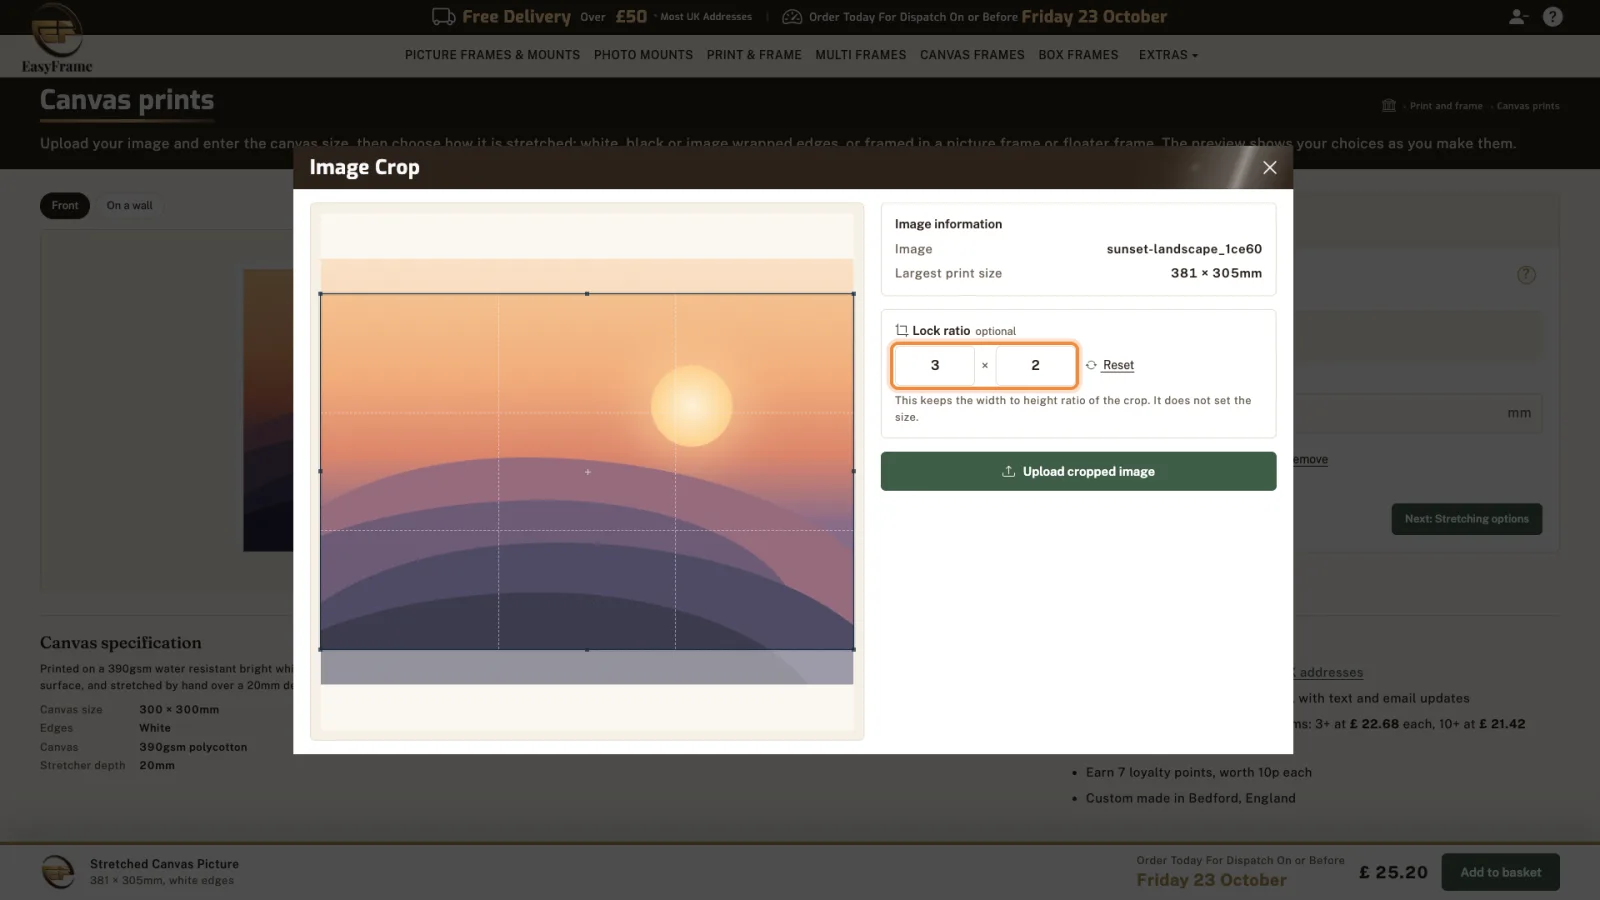Click the Canvas prints breadcrumb
The width and height of the screenshot is (1600, 900).
(1528, 106)
